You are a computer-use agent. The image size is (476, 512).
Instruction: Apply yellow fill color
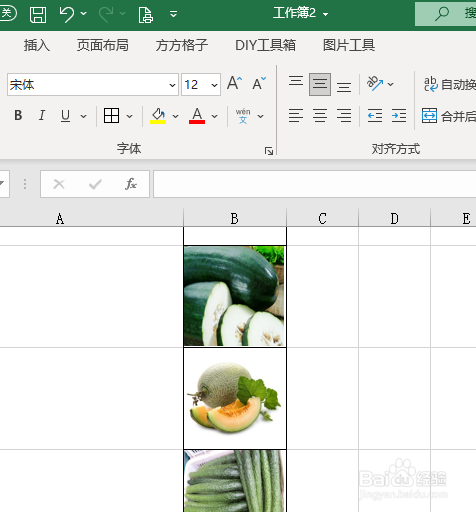(158, 116)
